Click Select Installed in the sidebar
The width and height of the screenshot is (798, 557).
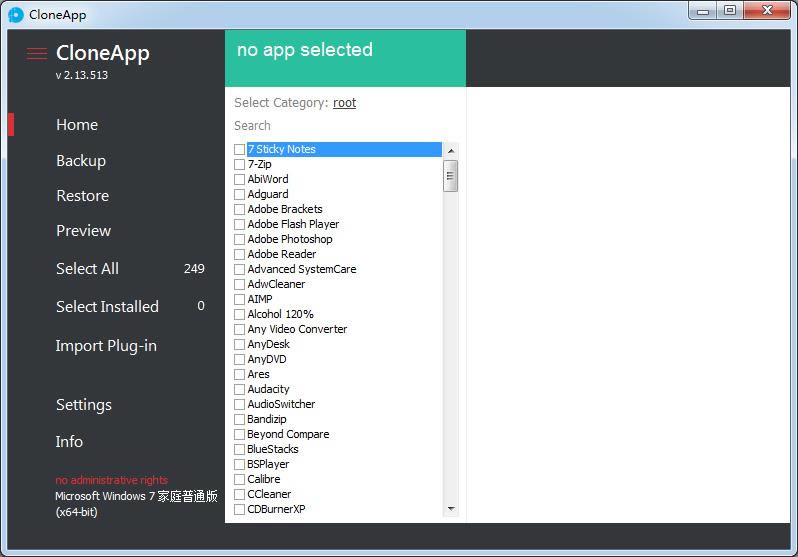[x=107, y=307]
